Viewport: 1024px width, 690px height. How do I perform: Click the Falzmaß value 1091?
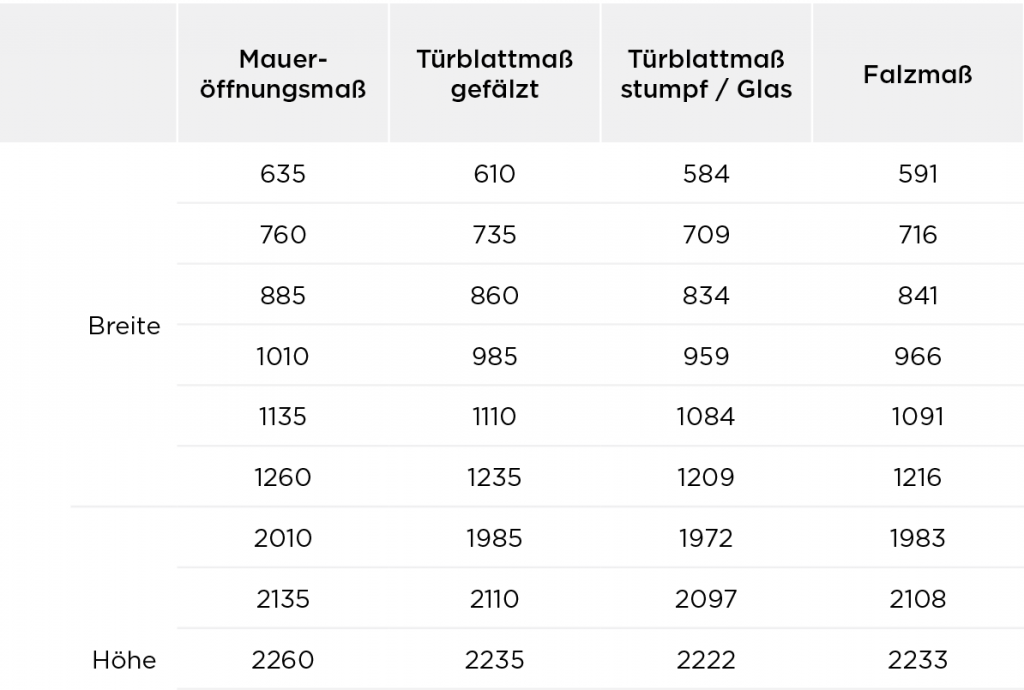pyautogui.click(x=918, y=416)
